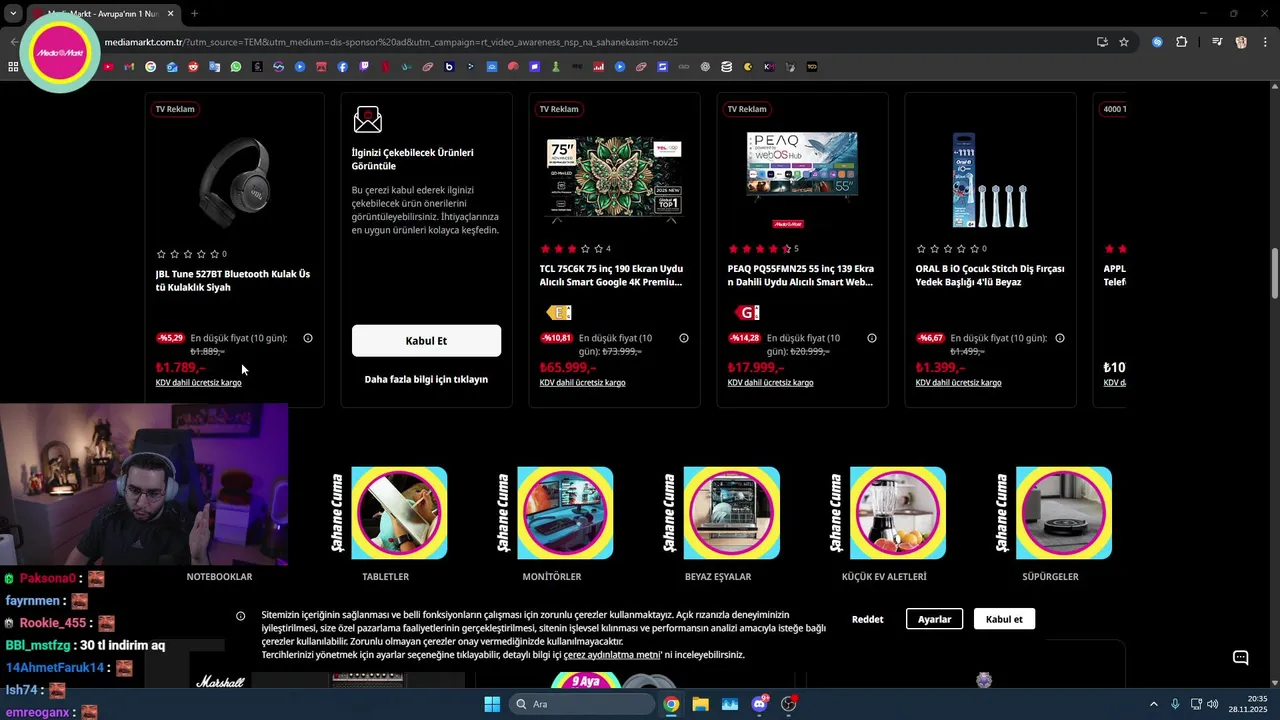Screen dimensions: 1280x720
Task: Click Daha fazla bilgi için tıklayın link
Action: click(426, 380)
